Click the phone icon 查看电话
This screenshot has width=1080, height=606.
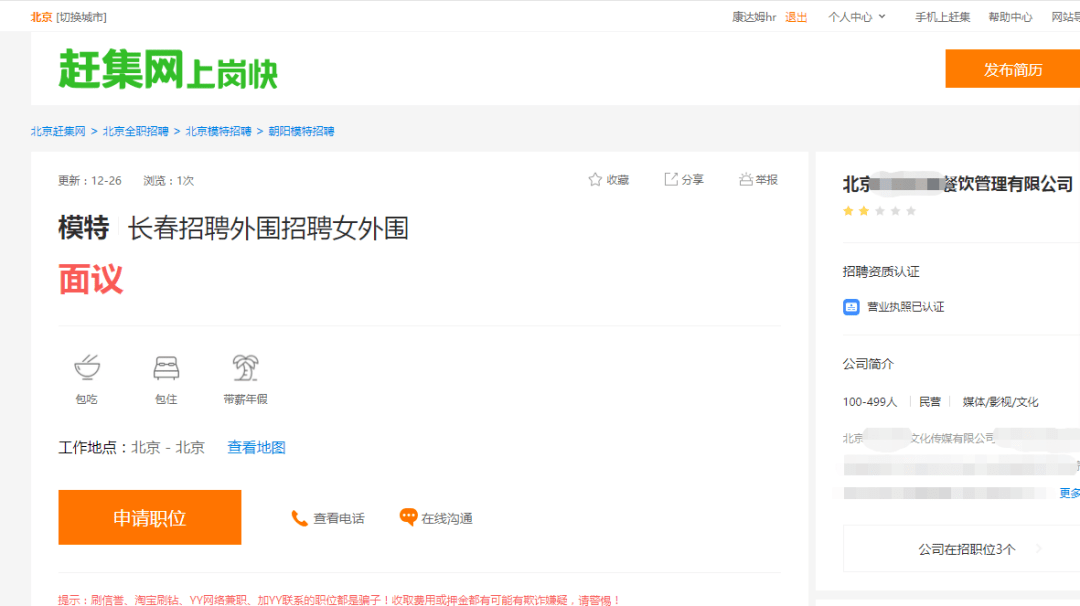click(299, 519)
